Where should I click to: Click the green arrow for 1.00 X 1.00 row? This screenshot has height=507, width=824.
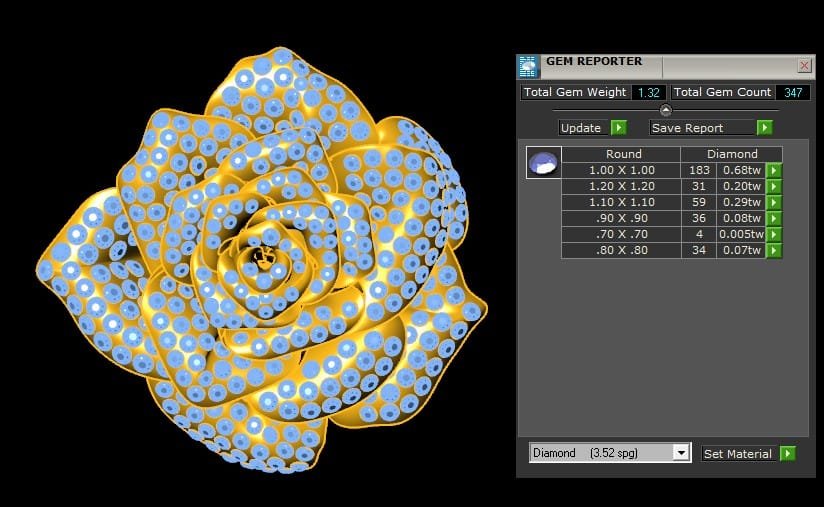[773, 171]
